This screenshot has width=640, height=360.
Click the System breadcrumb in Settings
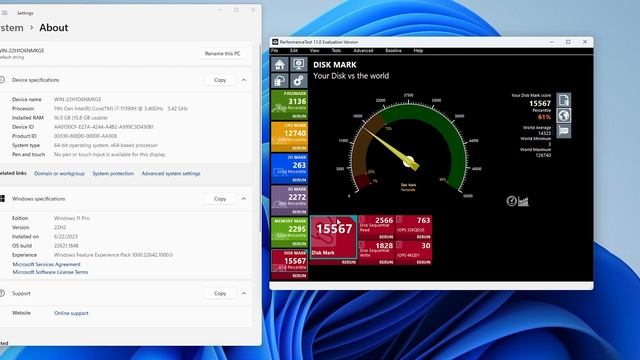[11, 28]
